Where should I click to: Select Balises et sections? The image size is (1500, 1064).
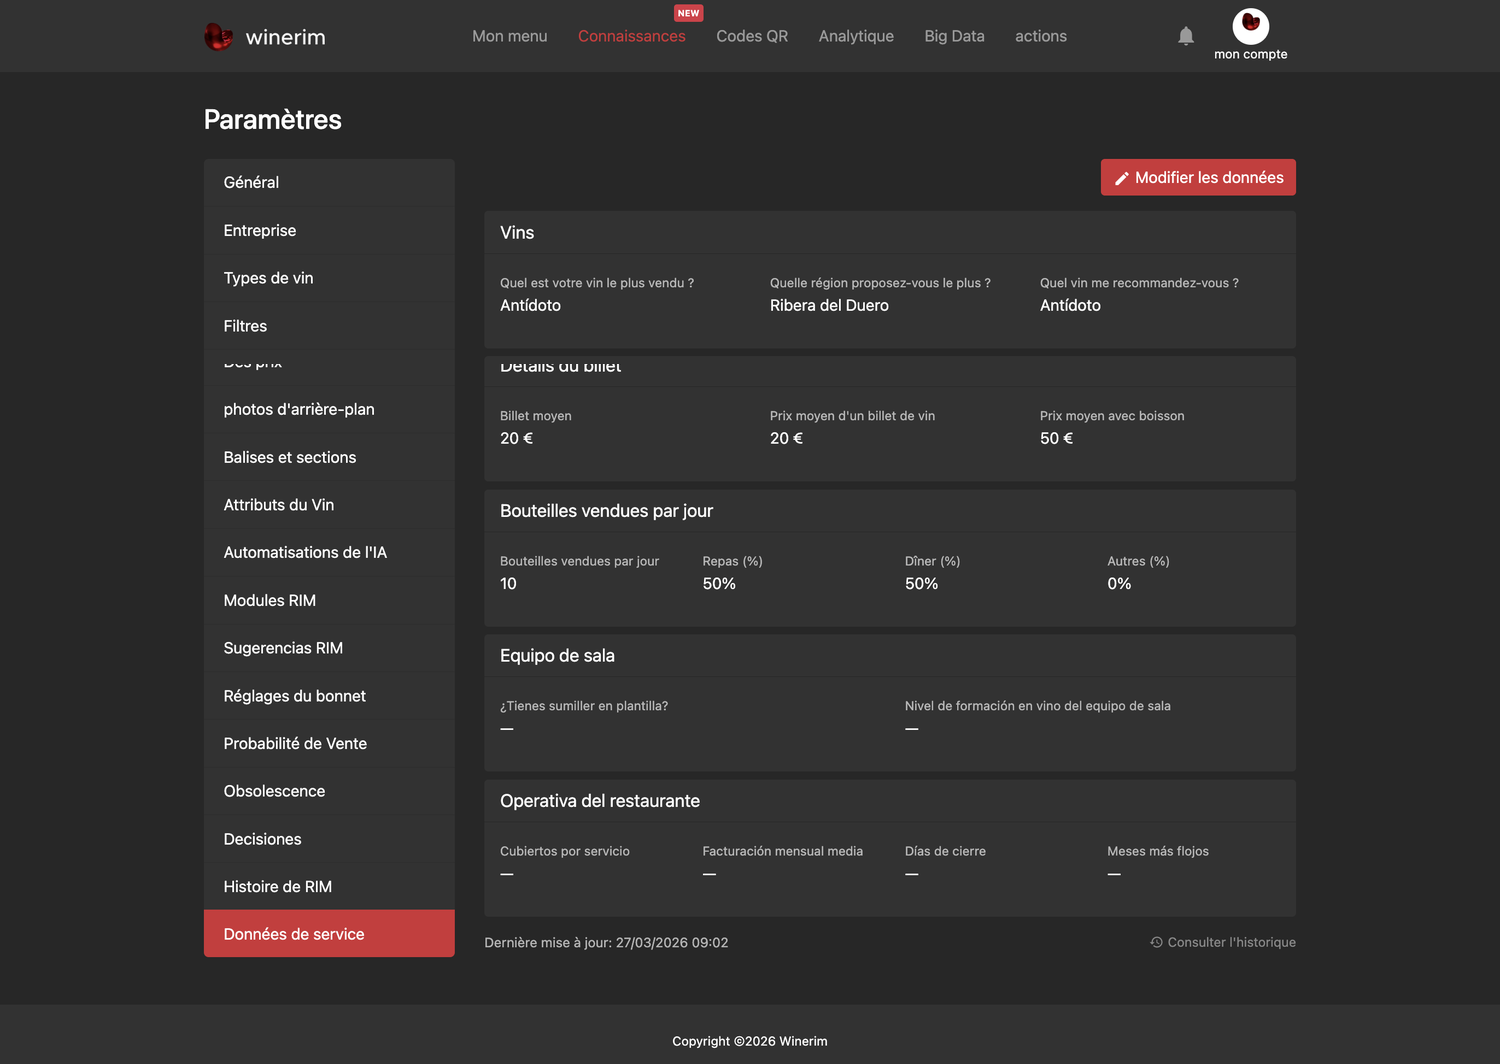point(329,457)
